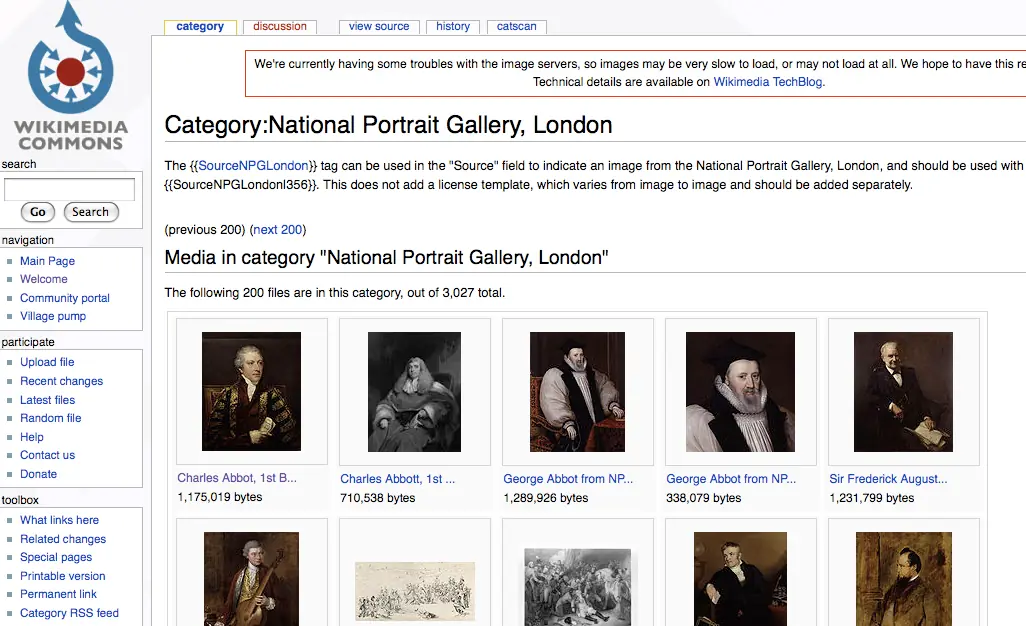The image size is (1026, 626).
Task: Open the view source tab
Action: tap(379, 27)
